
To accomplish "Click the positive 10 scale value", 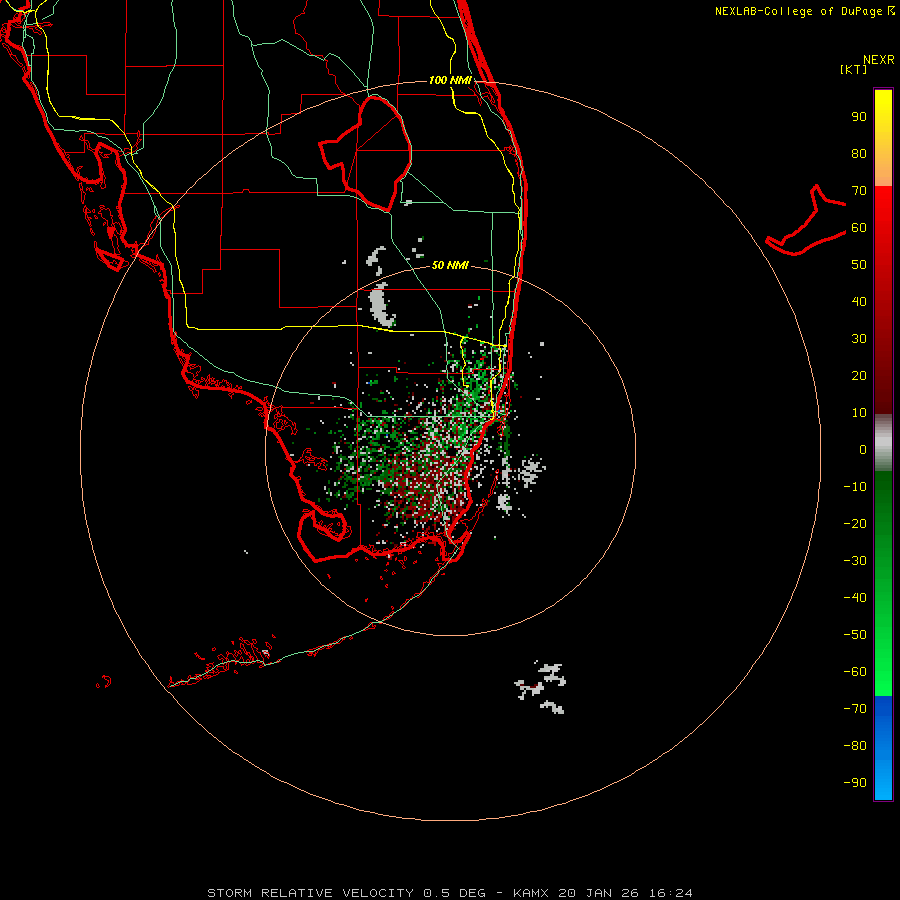I will tap(859, 413).
